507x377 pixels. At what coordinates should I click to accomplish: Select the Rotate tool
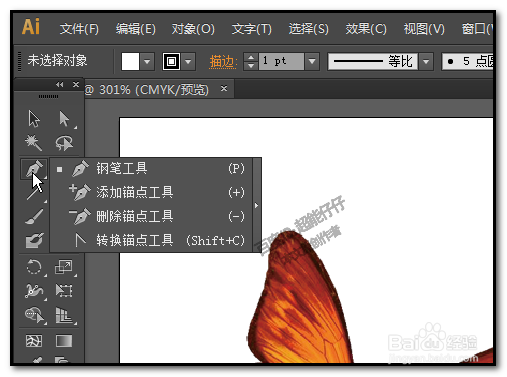pyautogui.click(x=34, y=267)
